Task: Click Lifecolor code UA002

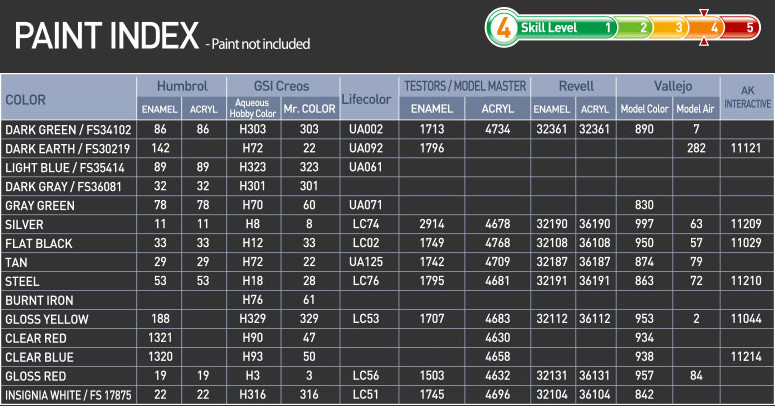Action: (x=366, y=129)
